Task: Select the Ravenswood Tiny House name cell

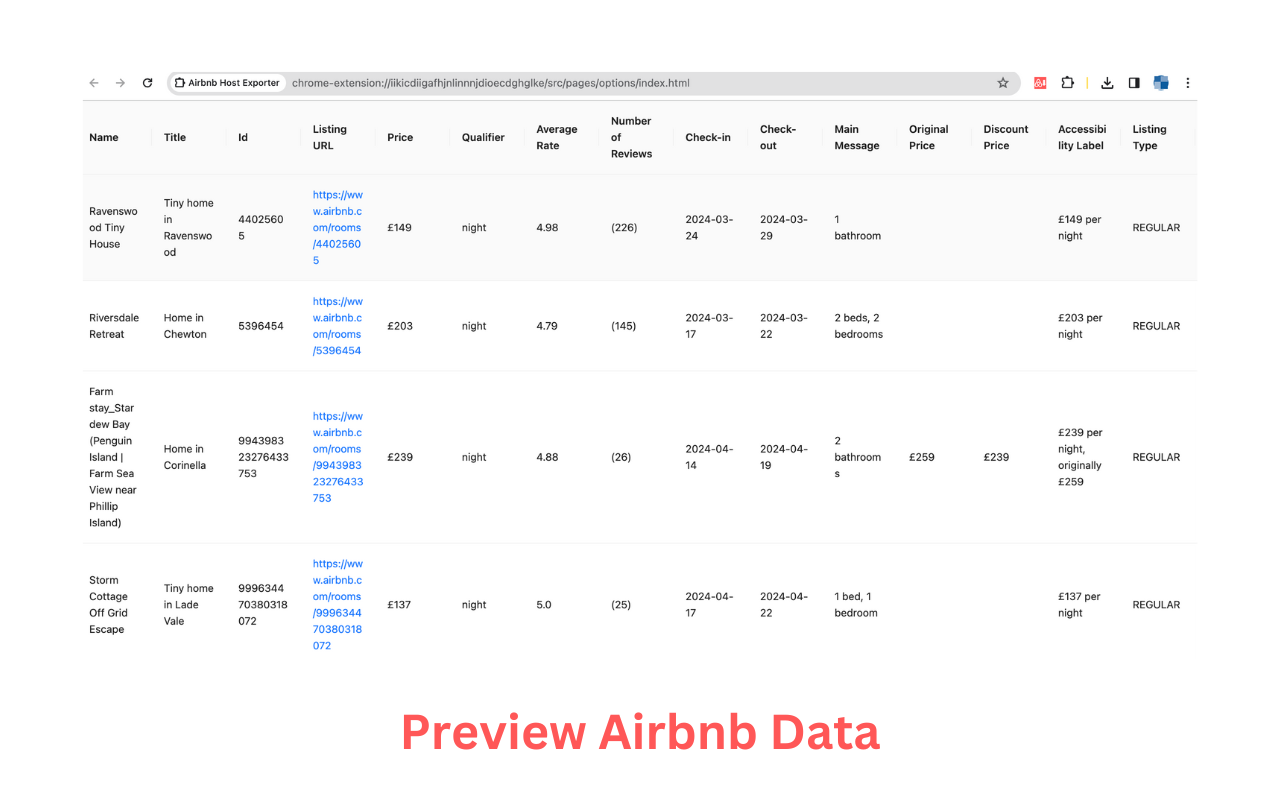Action: pyautogui.click(x=113, y=228)
